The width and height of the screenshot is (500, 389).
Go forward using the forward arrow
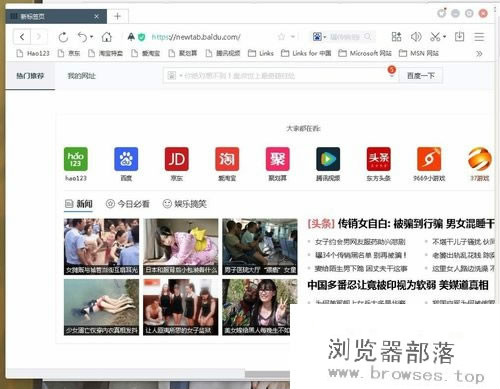(x=39, y=37)
